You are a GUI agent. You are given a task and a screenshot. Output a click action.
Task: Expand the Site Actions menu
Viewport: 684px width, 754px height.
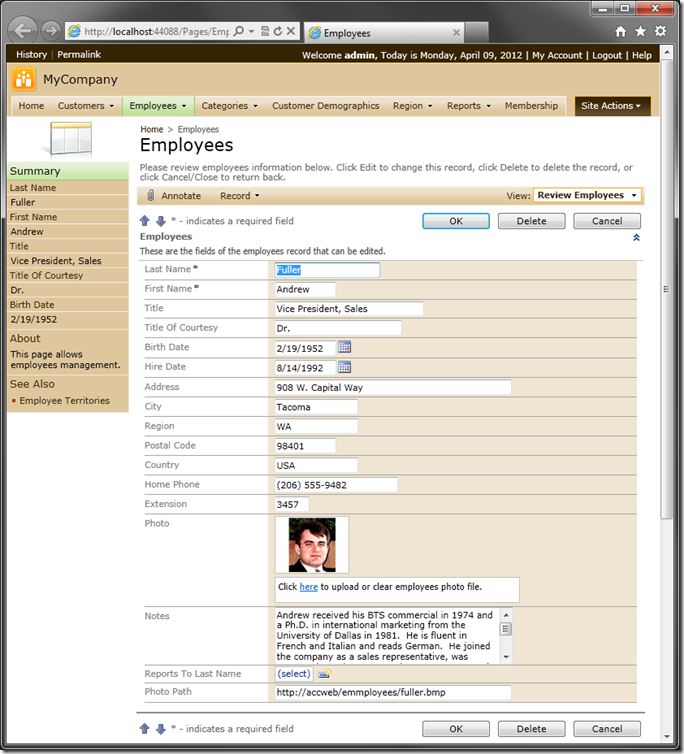click(x=612, y=106)
